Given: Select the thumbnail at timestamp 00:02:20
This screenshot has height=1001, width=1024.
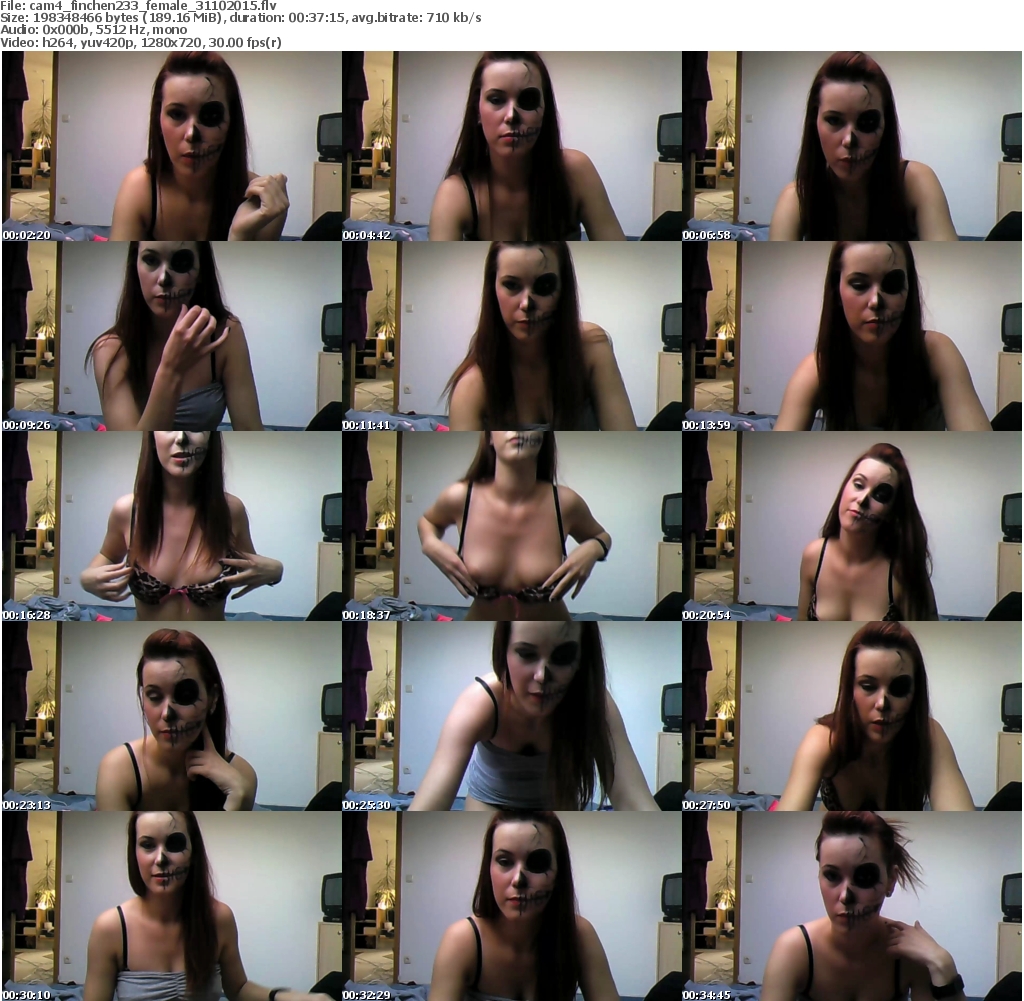Looking at the screenshot, I should [172, 146].
